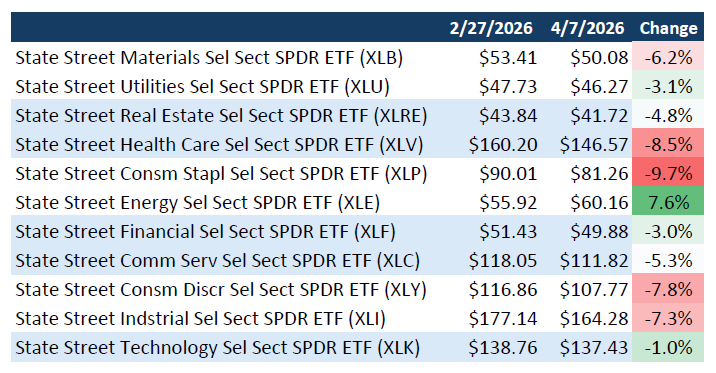Select the 2/27/2026 column header
This screenshot has height=373, width=716.
click(x=491, y=28)
